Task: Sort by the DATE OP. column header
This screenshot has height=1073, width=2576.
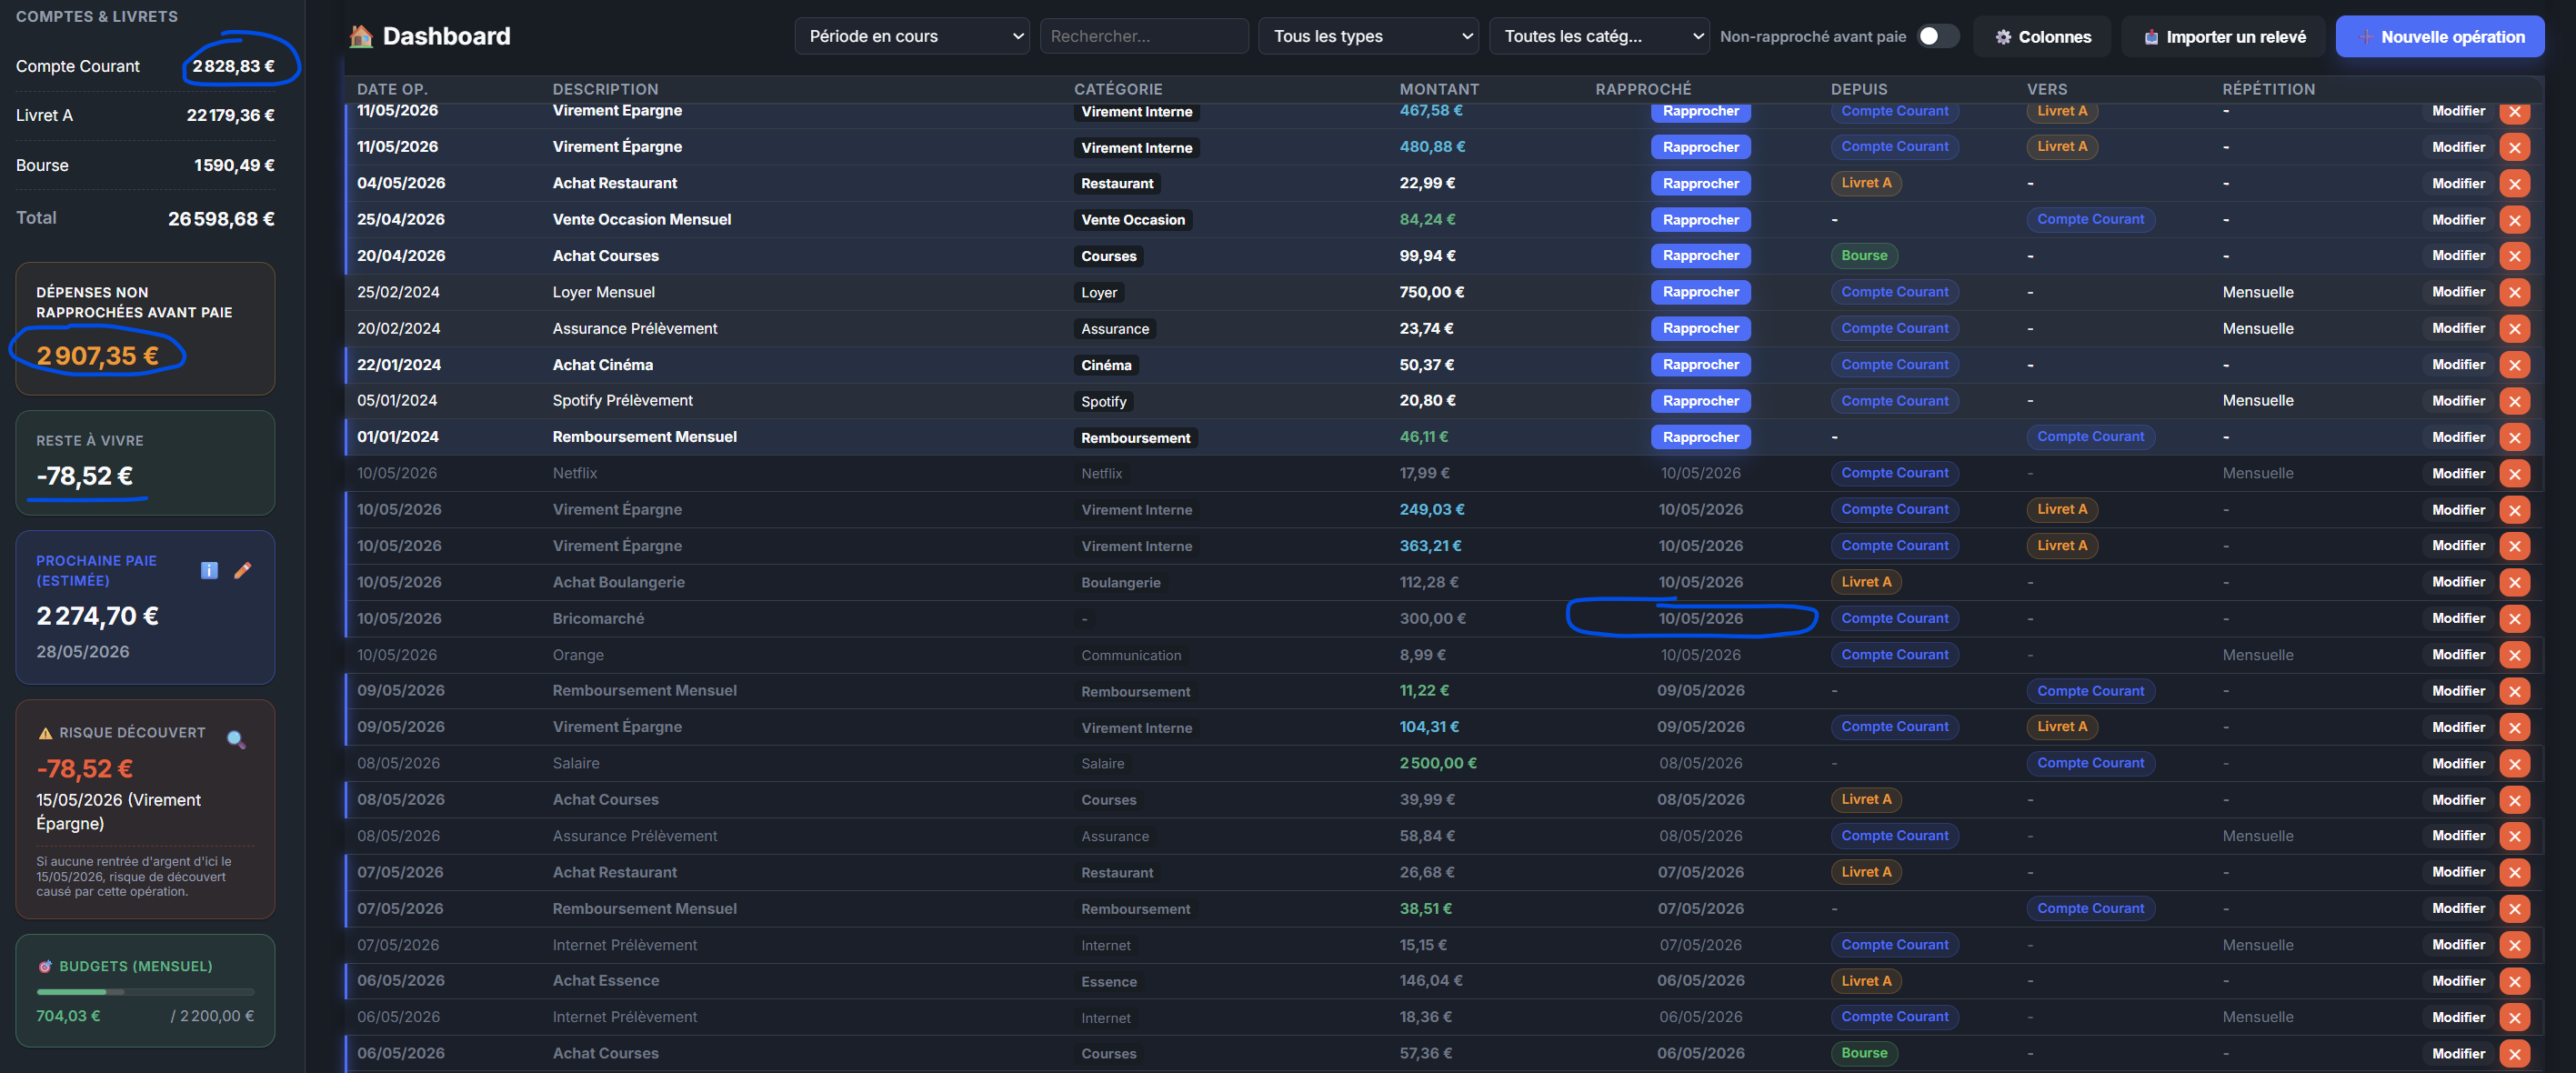Action: point(391,89)
